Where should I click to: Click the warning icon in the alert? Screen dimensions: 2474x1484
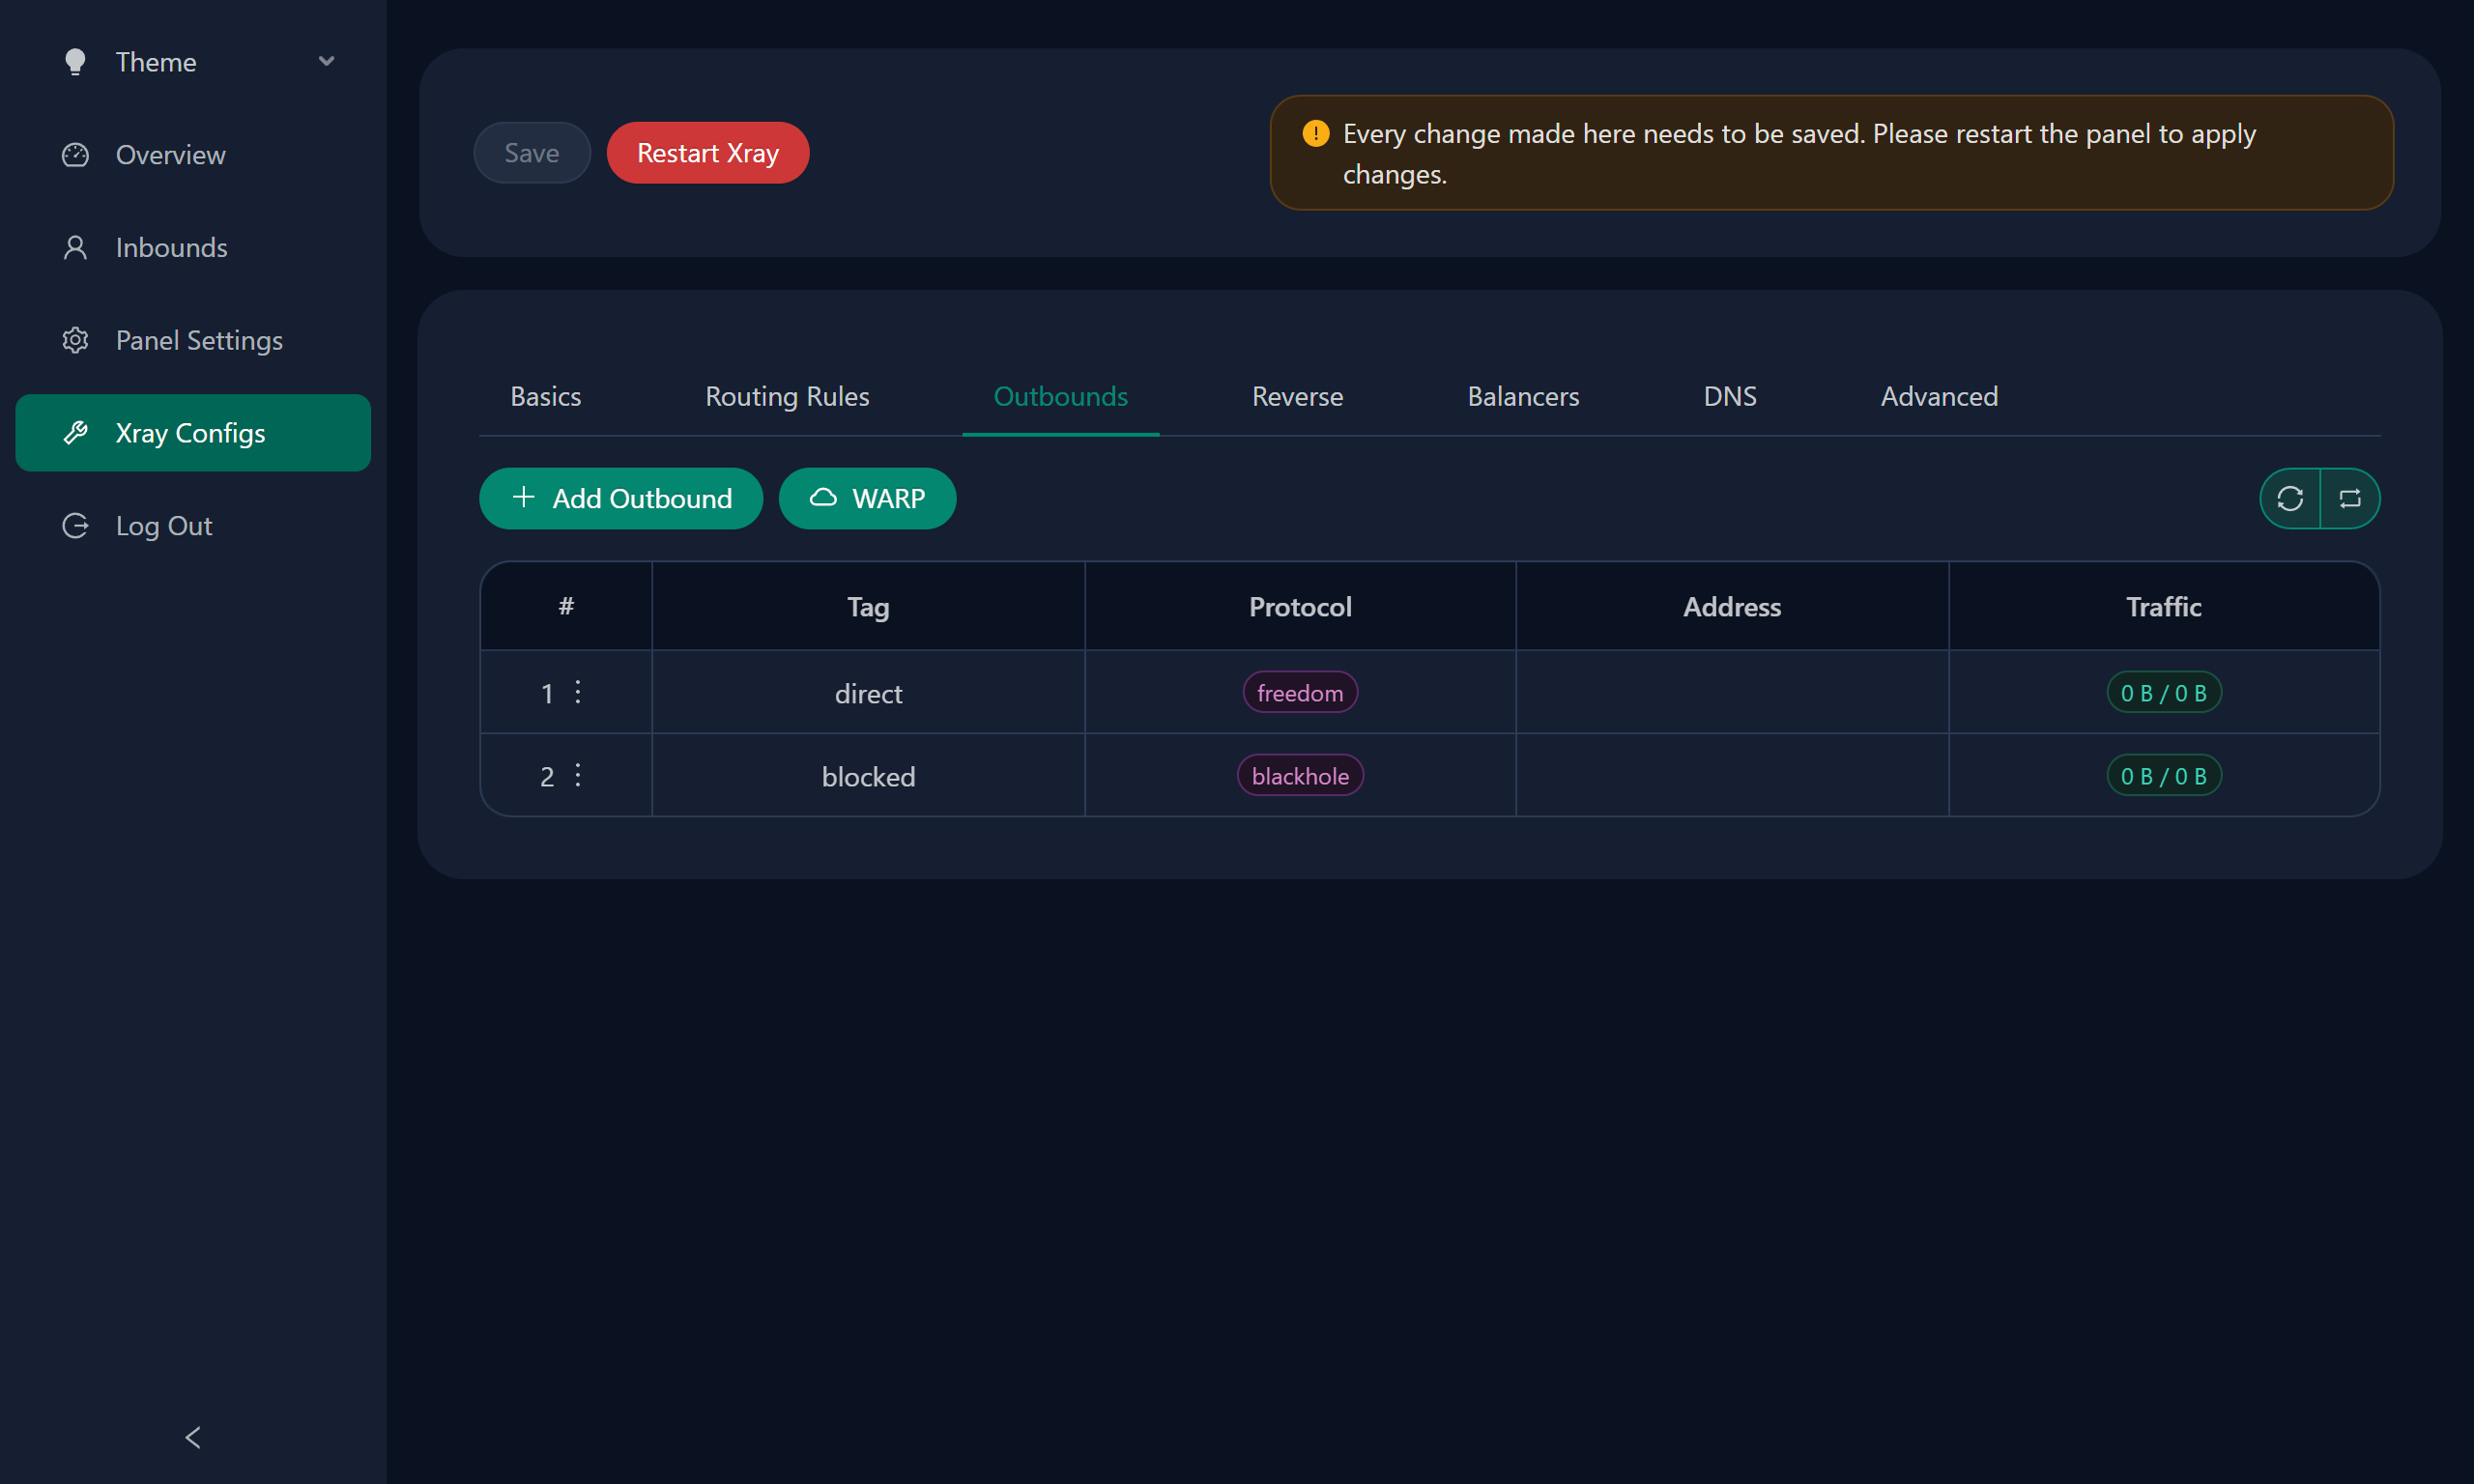1316,133
